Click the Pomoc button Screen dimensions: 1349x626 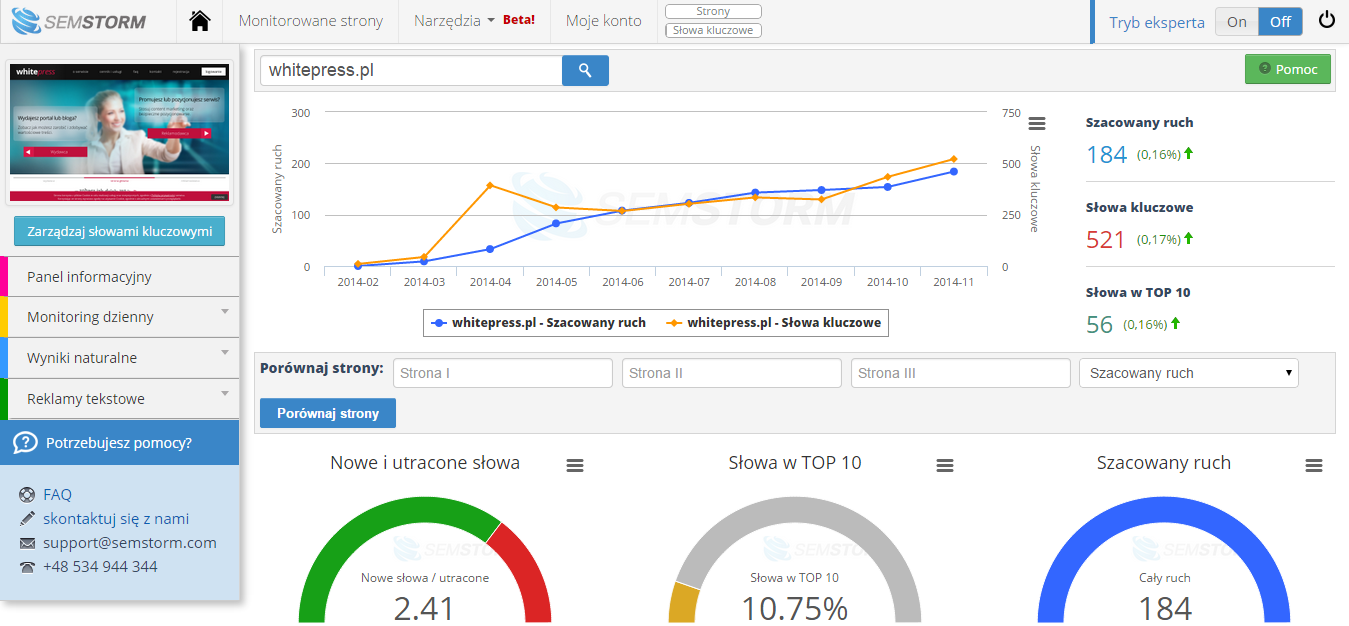point(1288,69)
